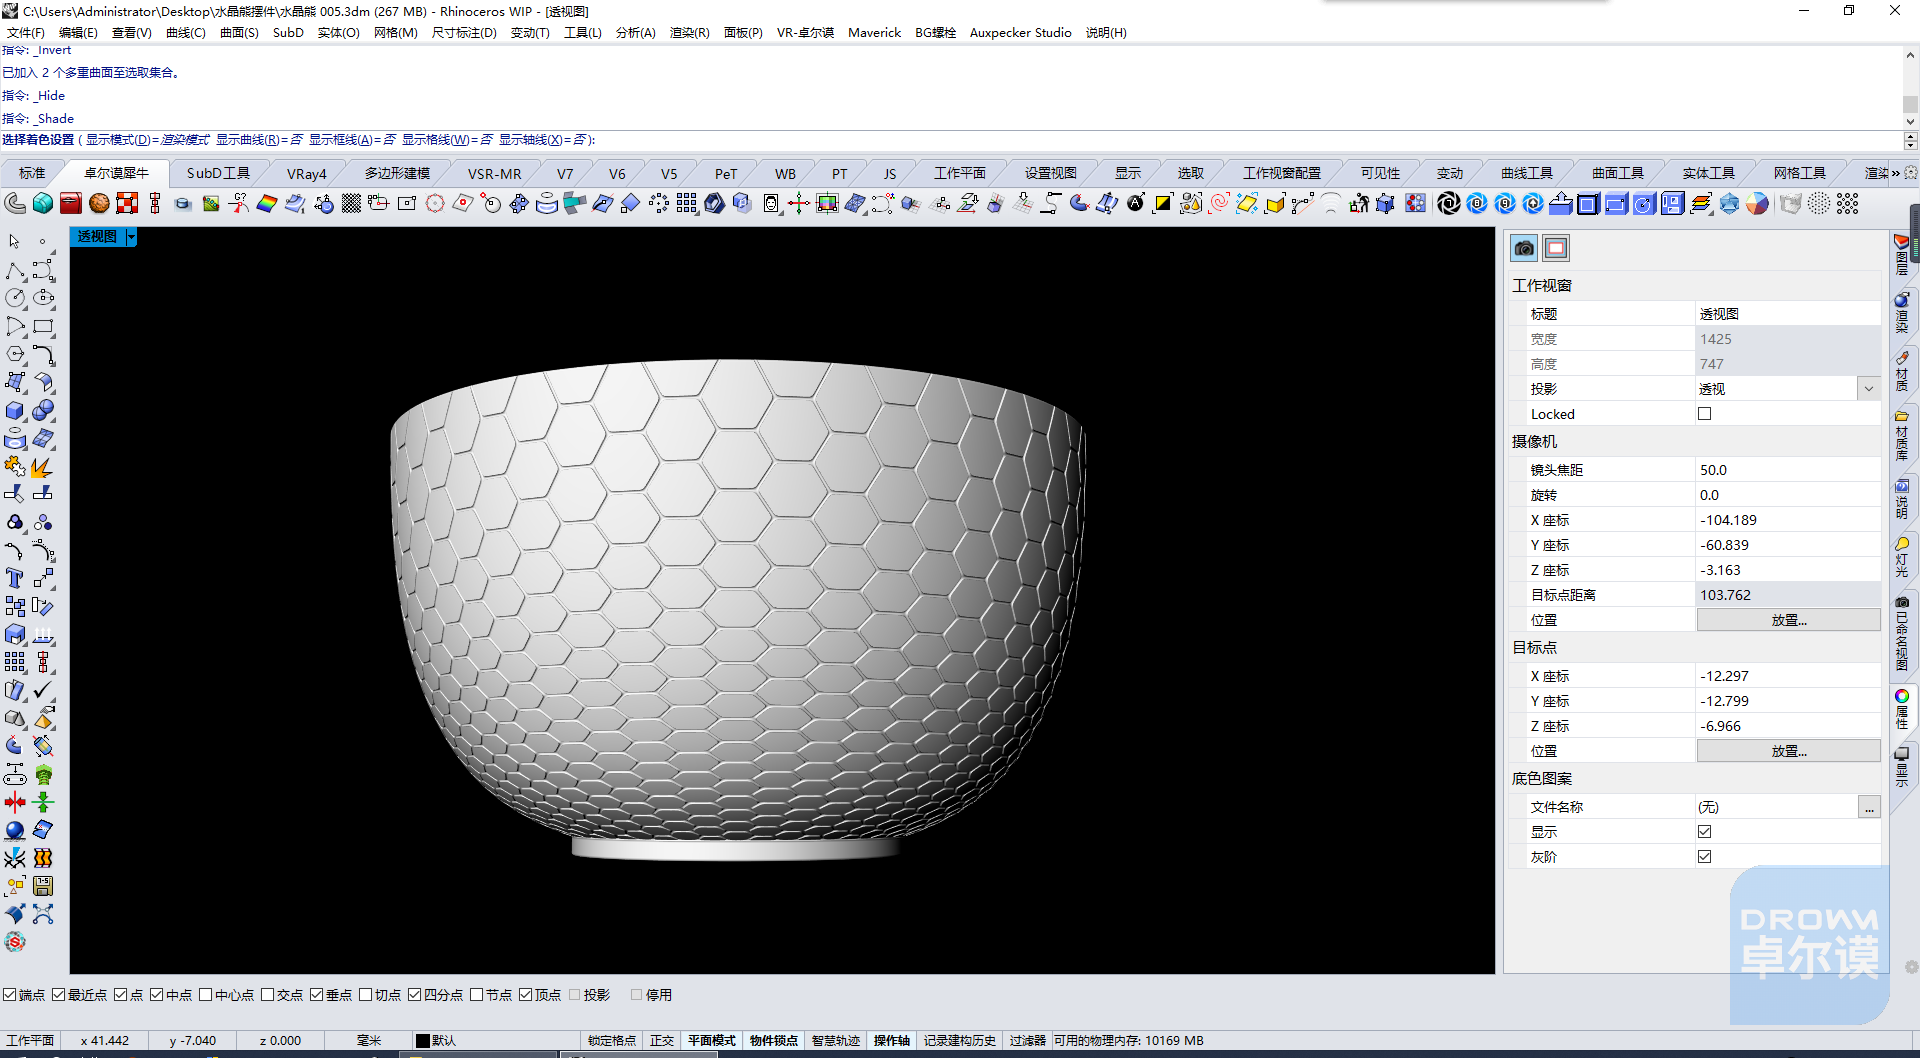Toggle the Locked checkbox in viewport properties
1920x1058 pixels.
(x=1704, y=414)
